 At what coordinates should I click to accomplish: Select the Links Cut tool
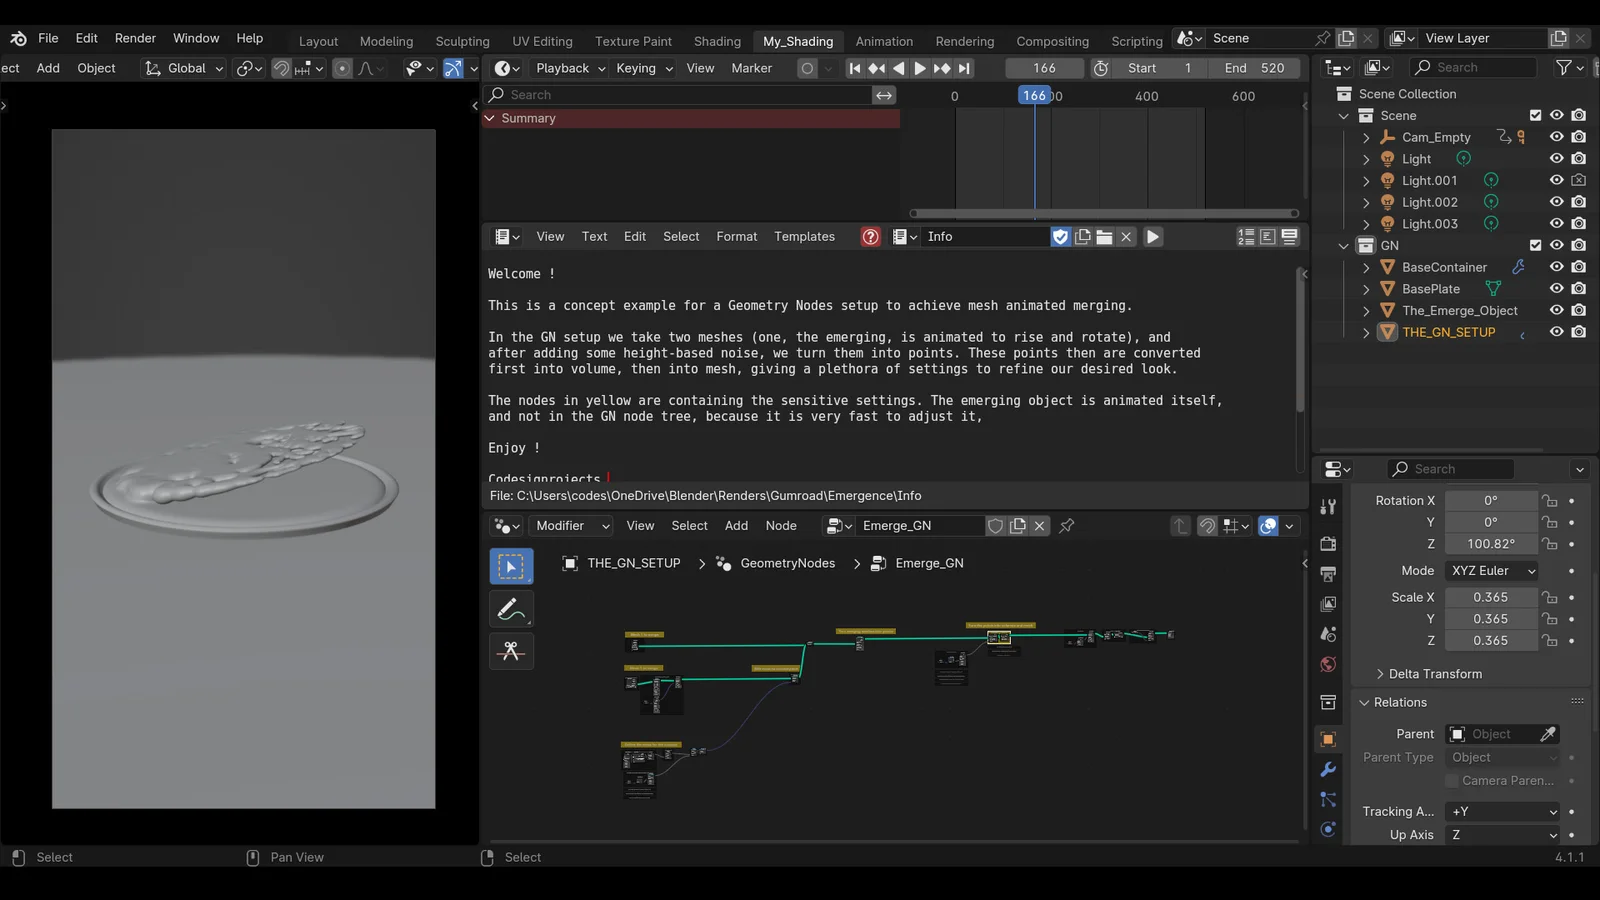point(511,651)
